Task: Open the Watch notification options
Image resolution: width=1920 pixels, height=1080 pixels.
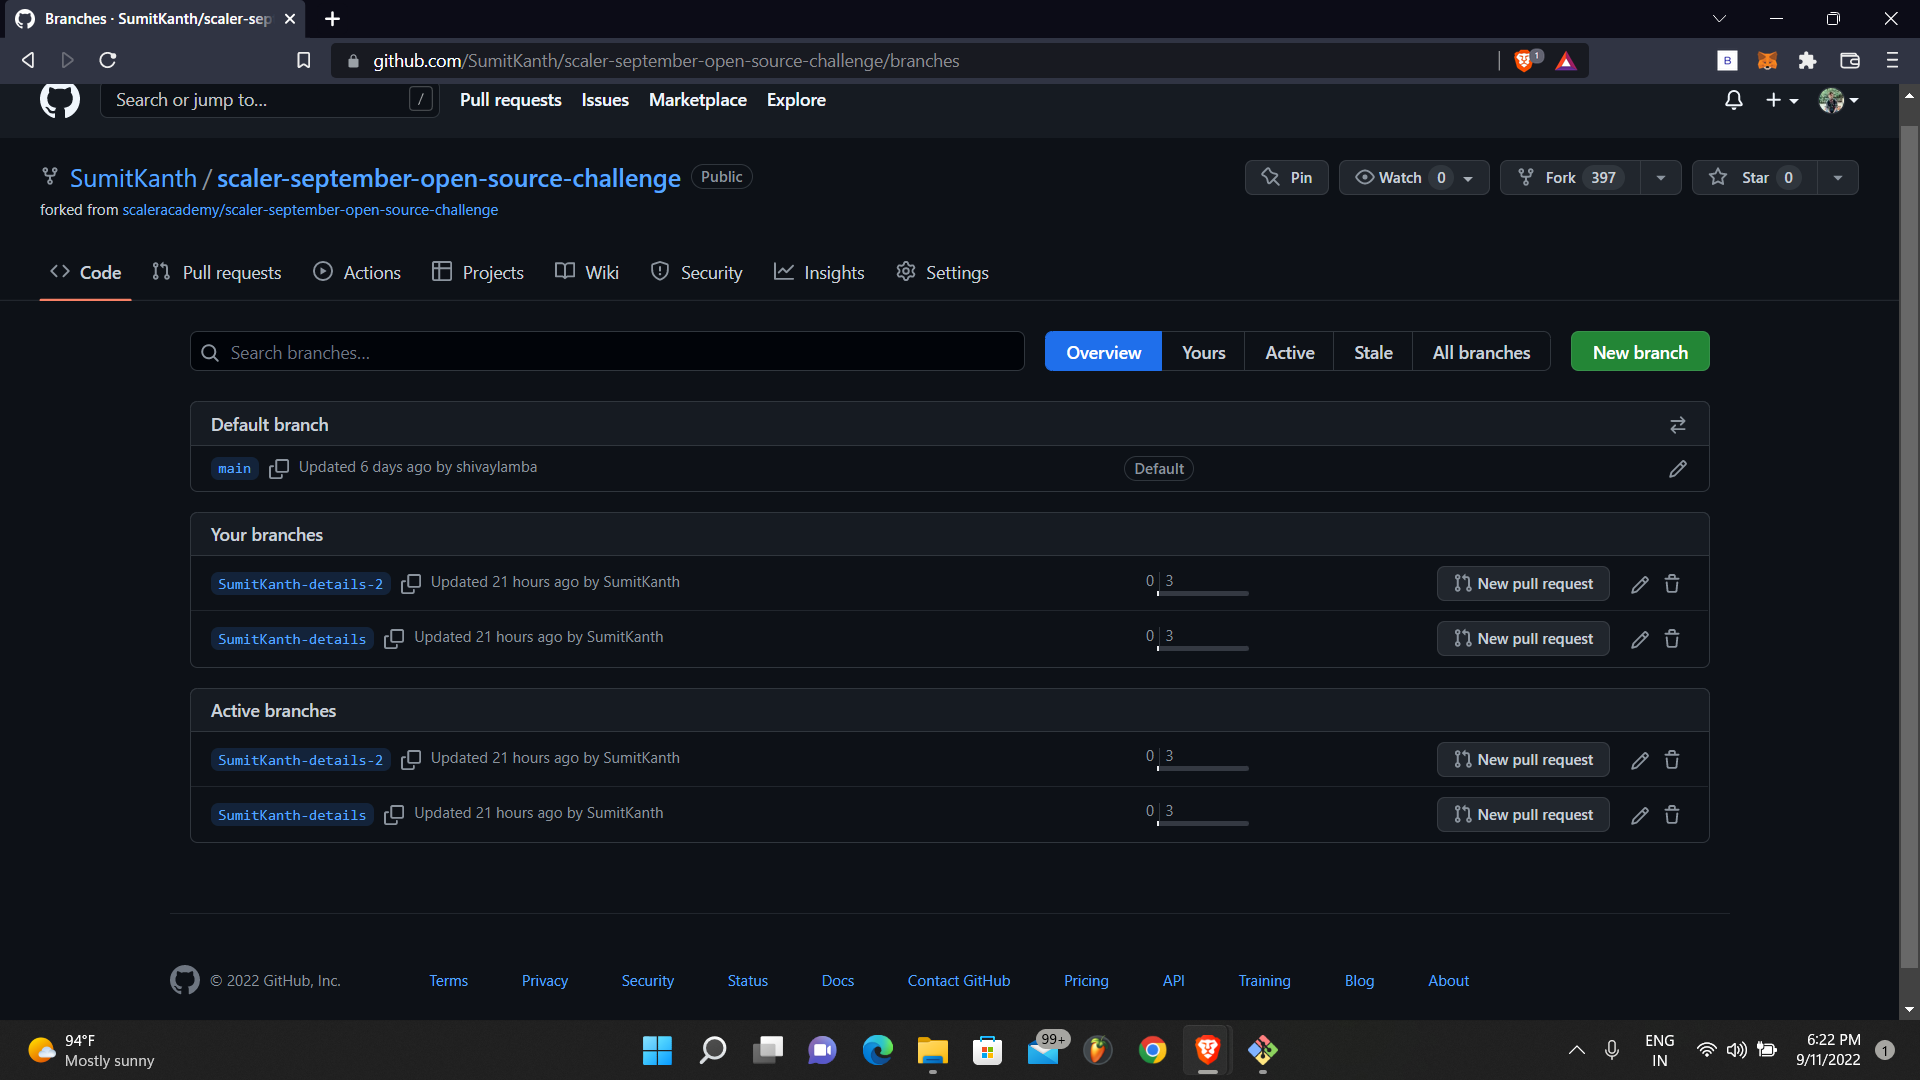Action: 1413,178
